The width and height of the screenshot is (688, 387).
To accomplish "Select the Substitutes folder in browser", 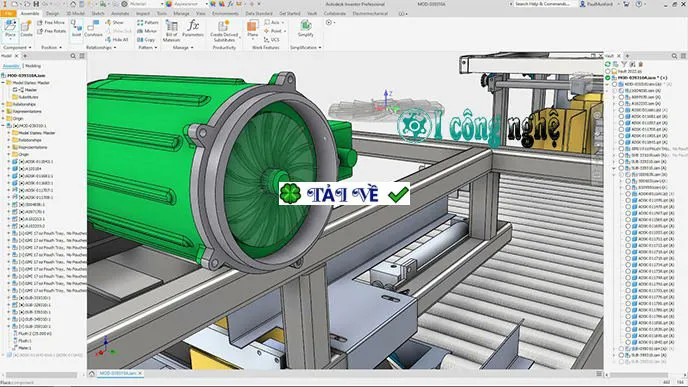I will point(25,97).
